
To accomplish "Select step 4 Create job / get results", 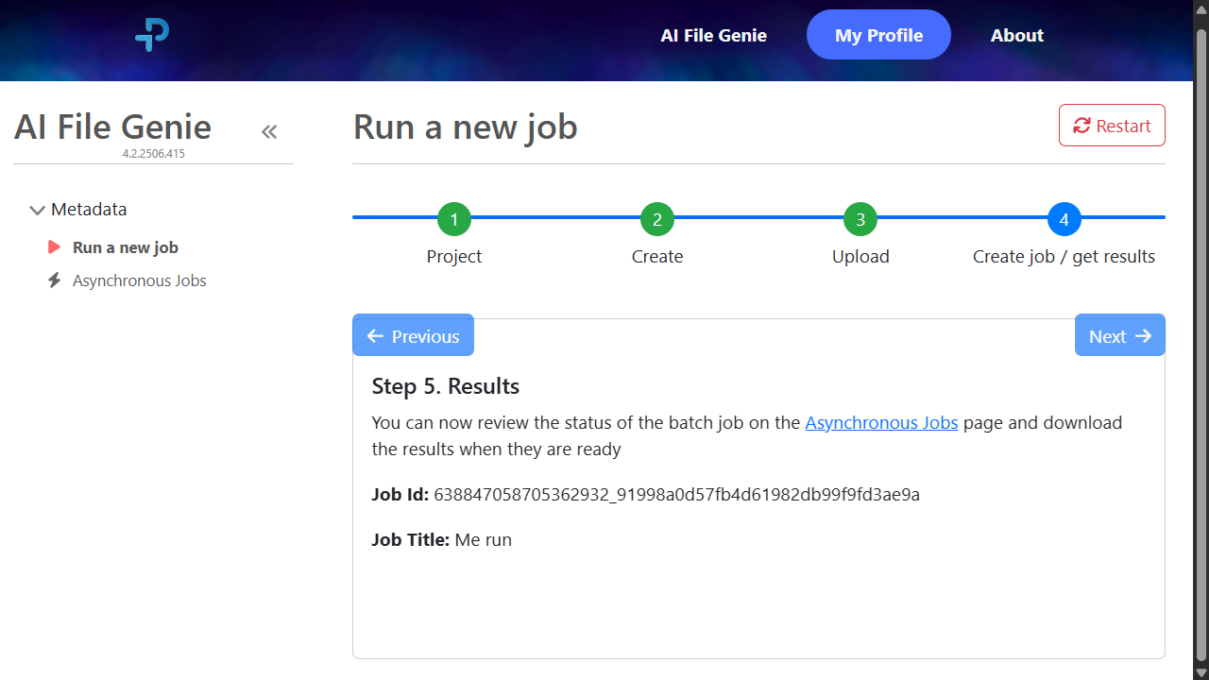I will (1063, 219).
